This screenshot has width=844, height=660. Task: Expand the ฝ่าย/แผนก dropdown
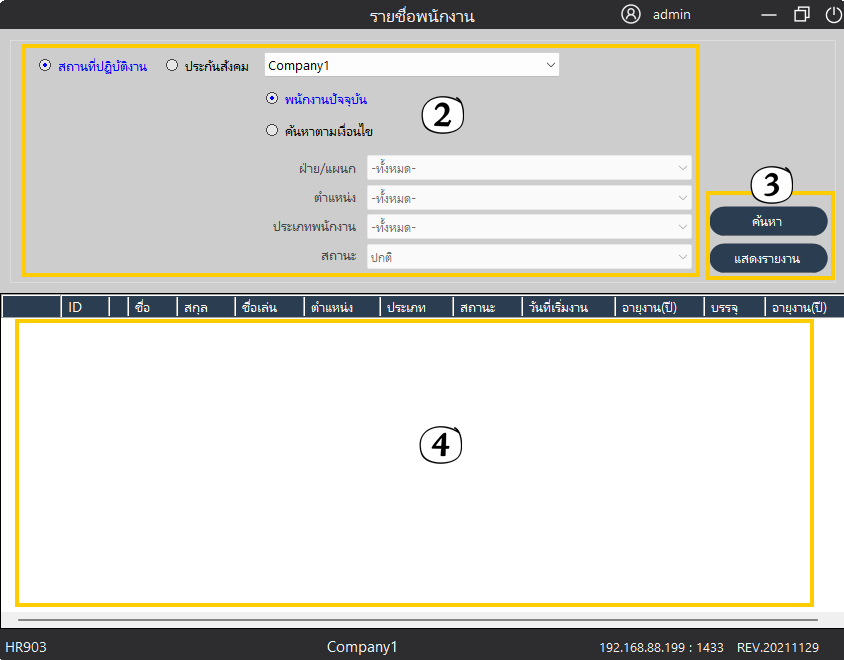click(x=529, y=168)
